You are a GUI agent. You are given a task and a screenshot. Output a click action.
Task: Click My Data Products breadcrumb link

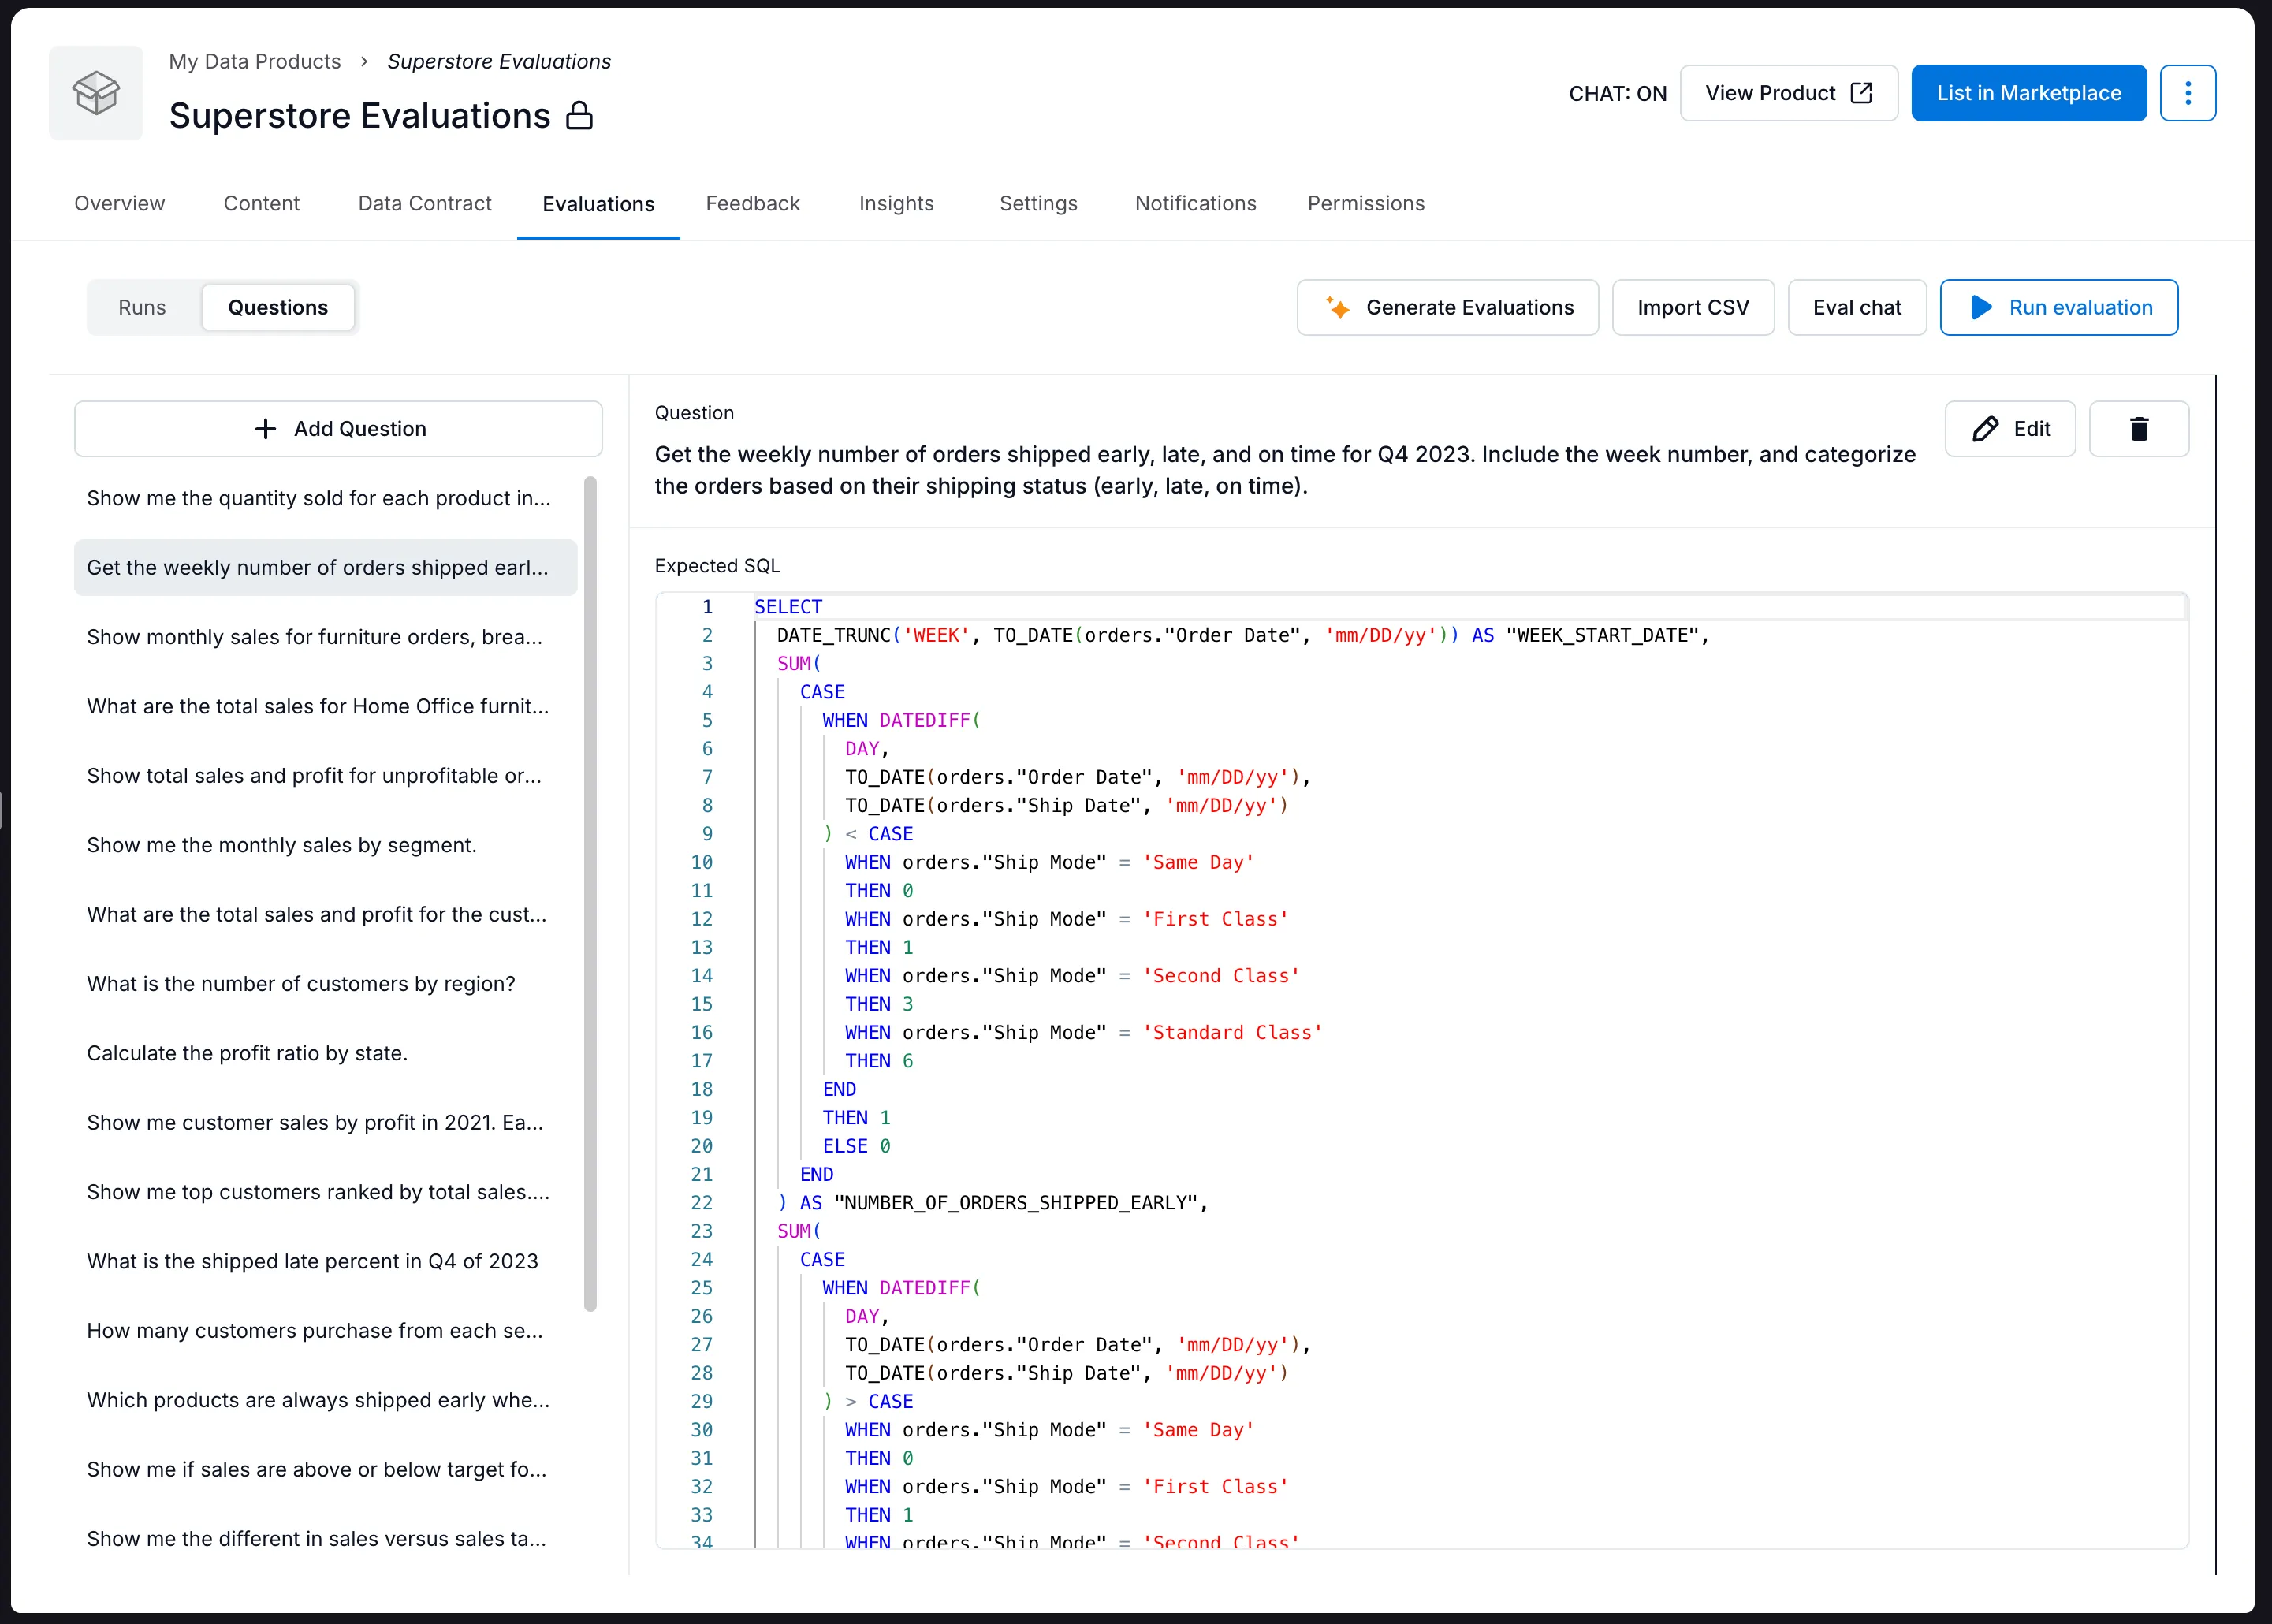coord(255,61)
